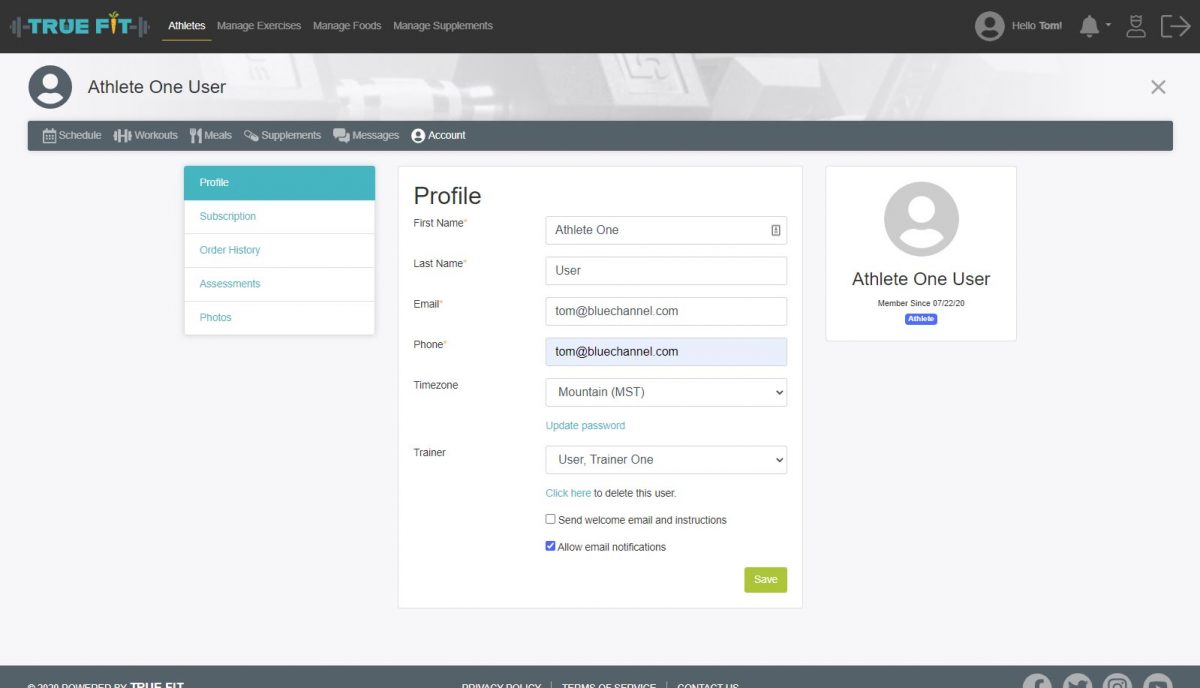Screen dimensions: 1200x688
Task: Enable Send welcome email and instructions
Action: [551, 520]
